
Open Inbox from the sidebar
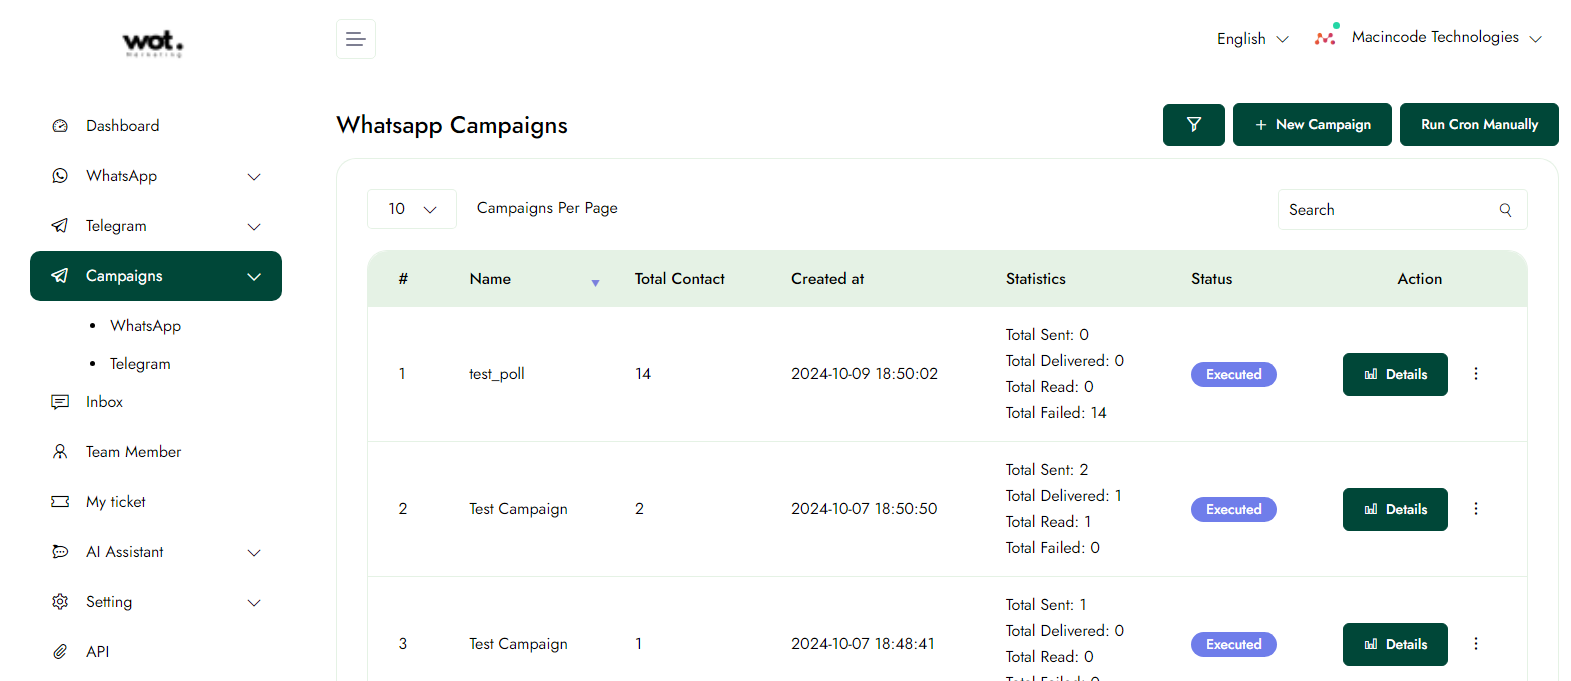tap(104, 402)
